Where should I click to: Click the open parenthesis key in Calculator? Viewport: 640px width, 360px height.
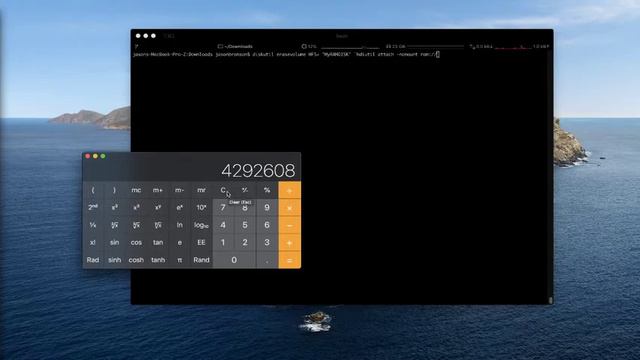pyautogui.click(x=93, y=190)
